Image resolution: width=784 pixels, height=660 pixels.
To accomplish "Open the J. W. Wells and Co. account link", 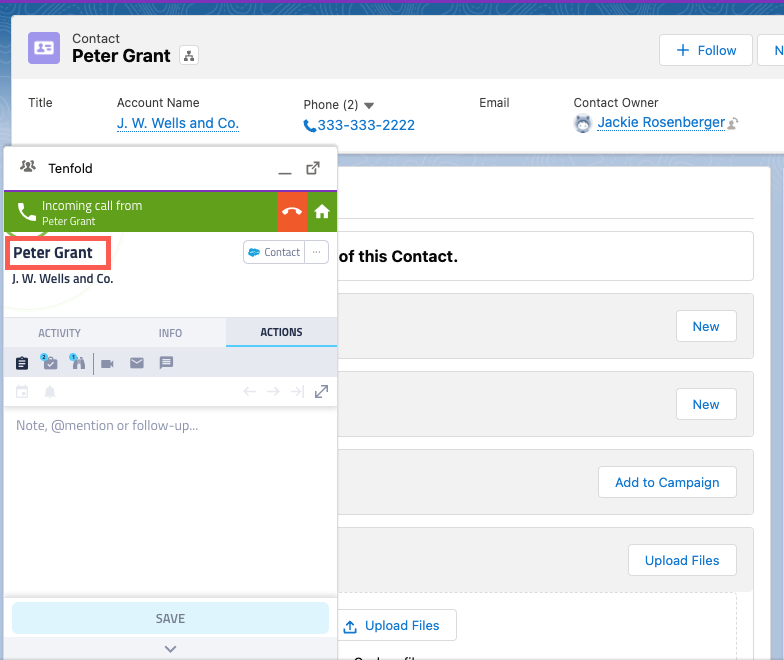I will click(x=178, y=123).
